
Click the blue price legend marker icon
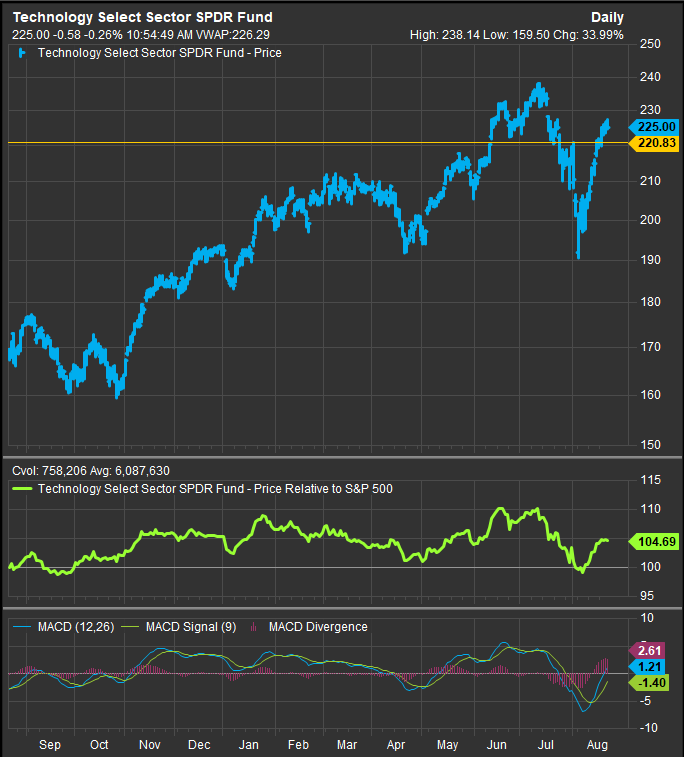[x=22, y=53]
